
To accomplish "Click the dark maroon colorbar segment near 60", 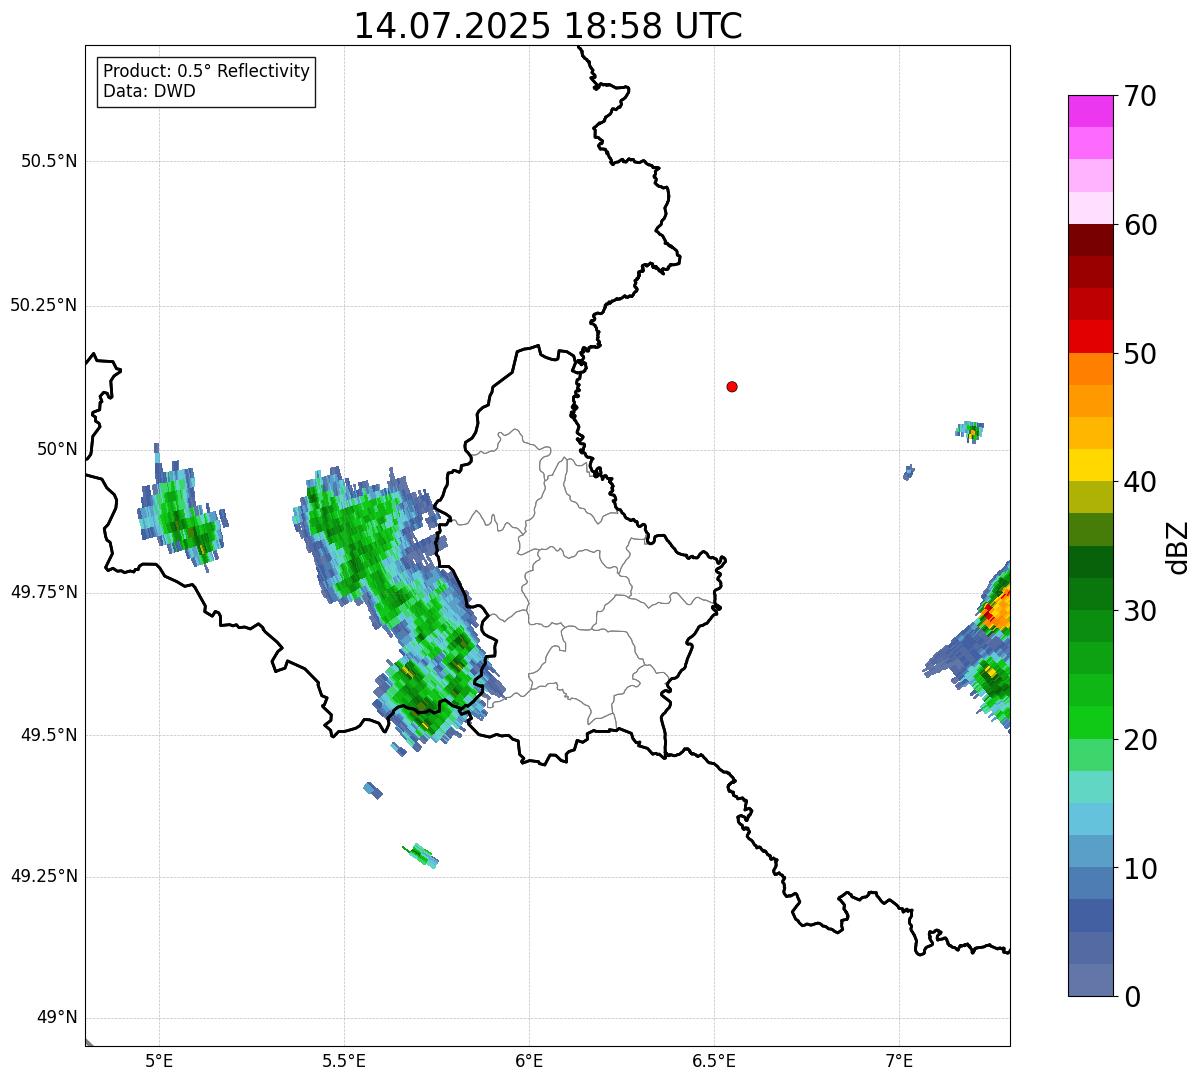I will pyautogui.click(x=1090, y=240).
